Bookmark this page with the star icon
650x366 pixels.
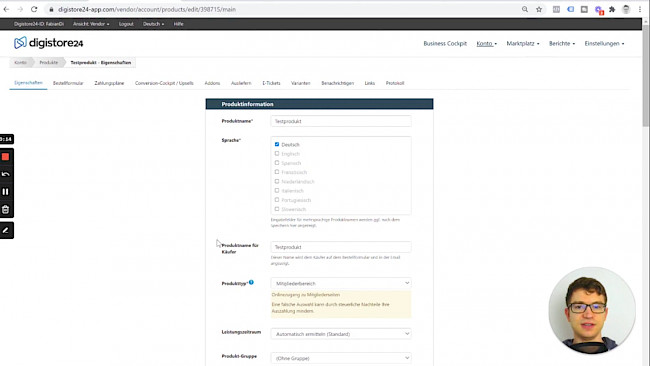coord(539,9)
